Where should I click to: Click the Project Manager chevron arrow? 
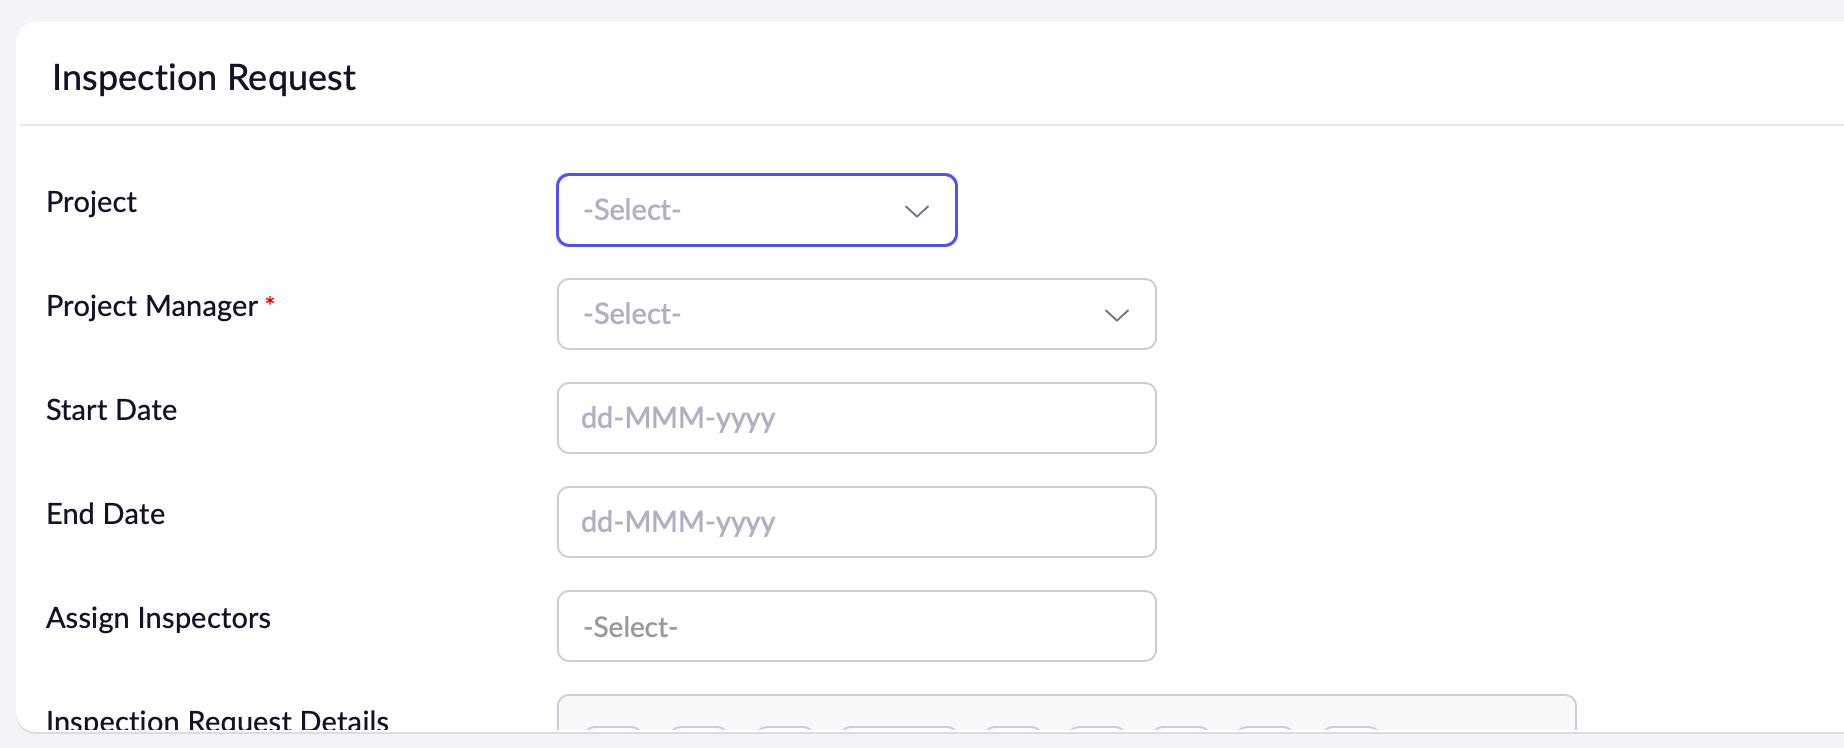point(1116,315)
